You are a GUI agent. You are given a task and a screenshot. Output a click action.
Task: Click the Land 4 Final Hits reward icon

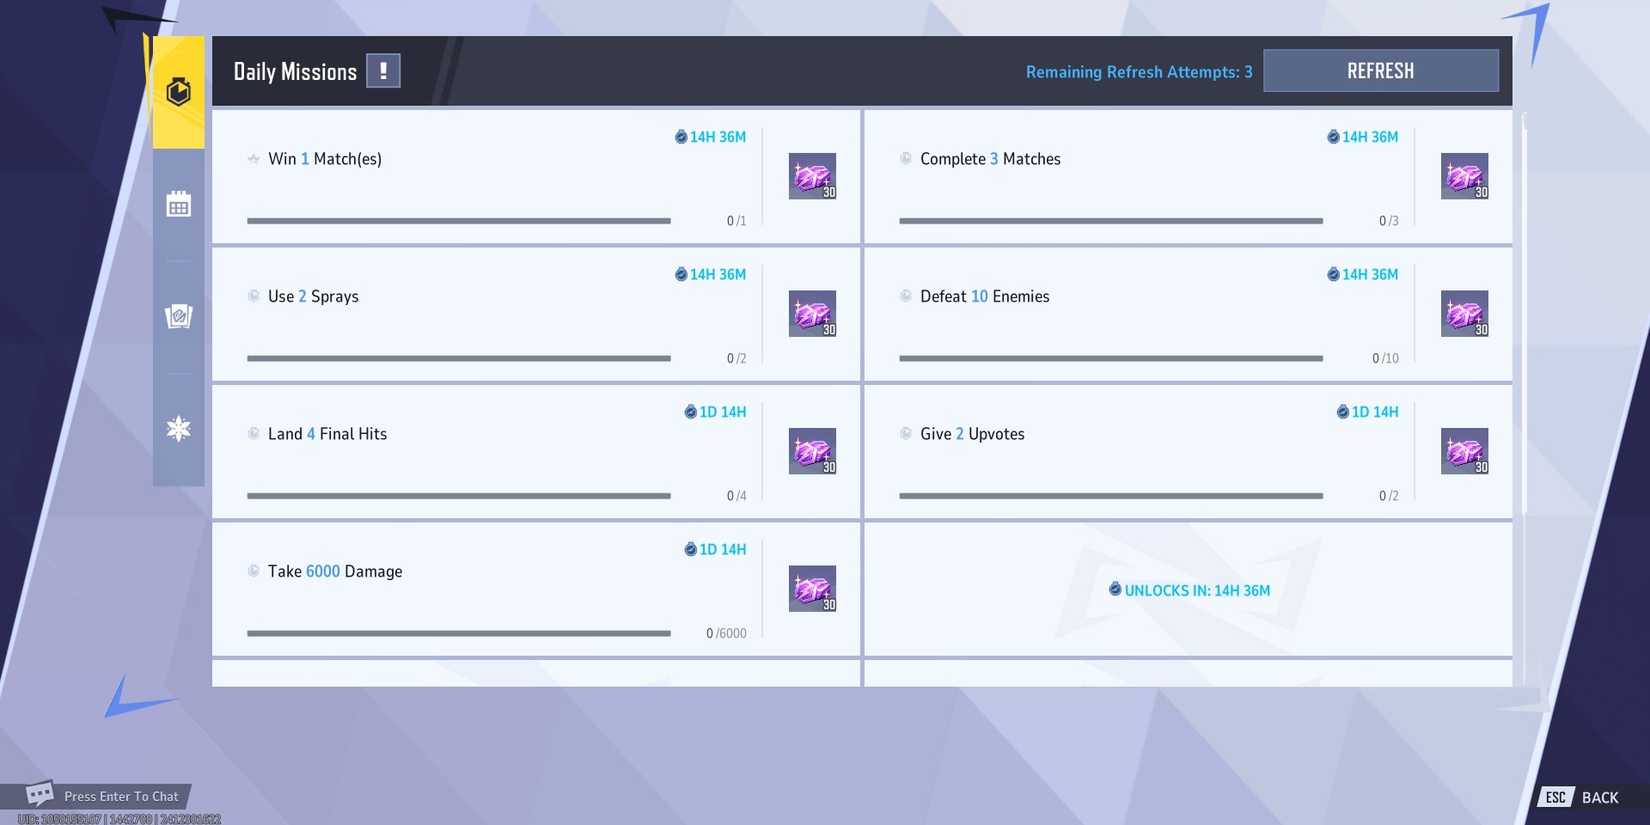coord(812,451)
